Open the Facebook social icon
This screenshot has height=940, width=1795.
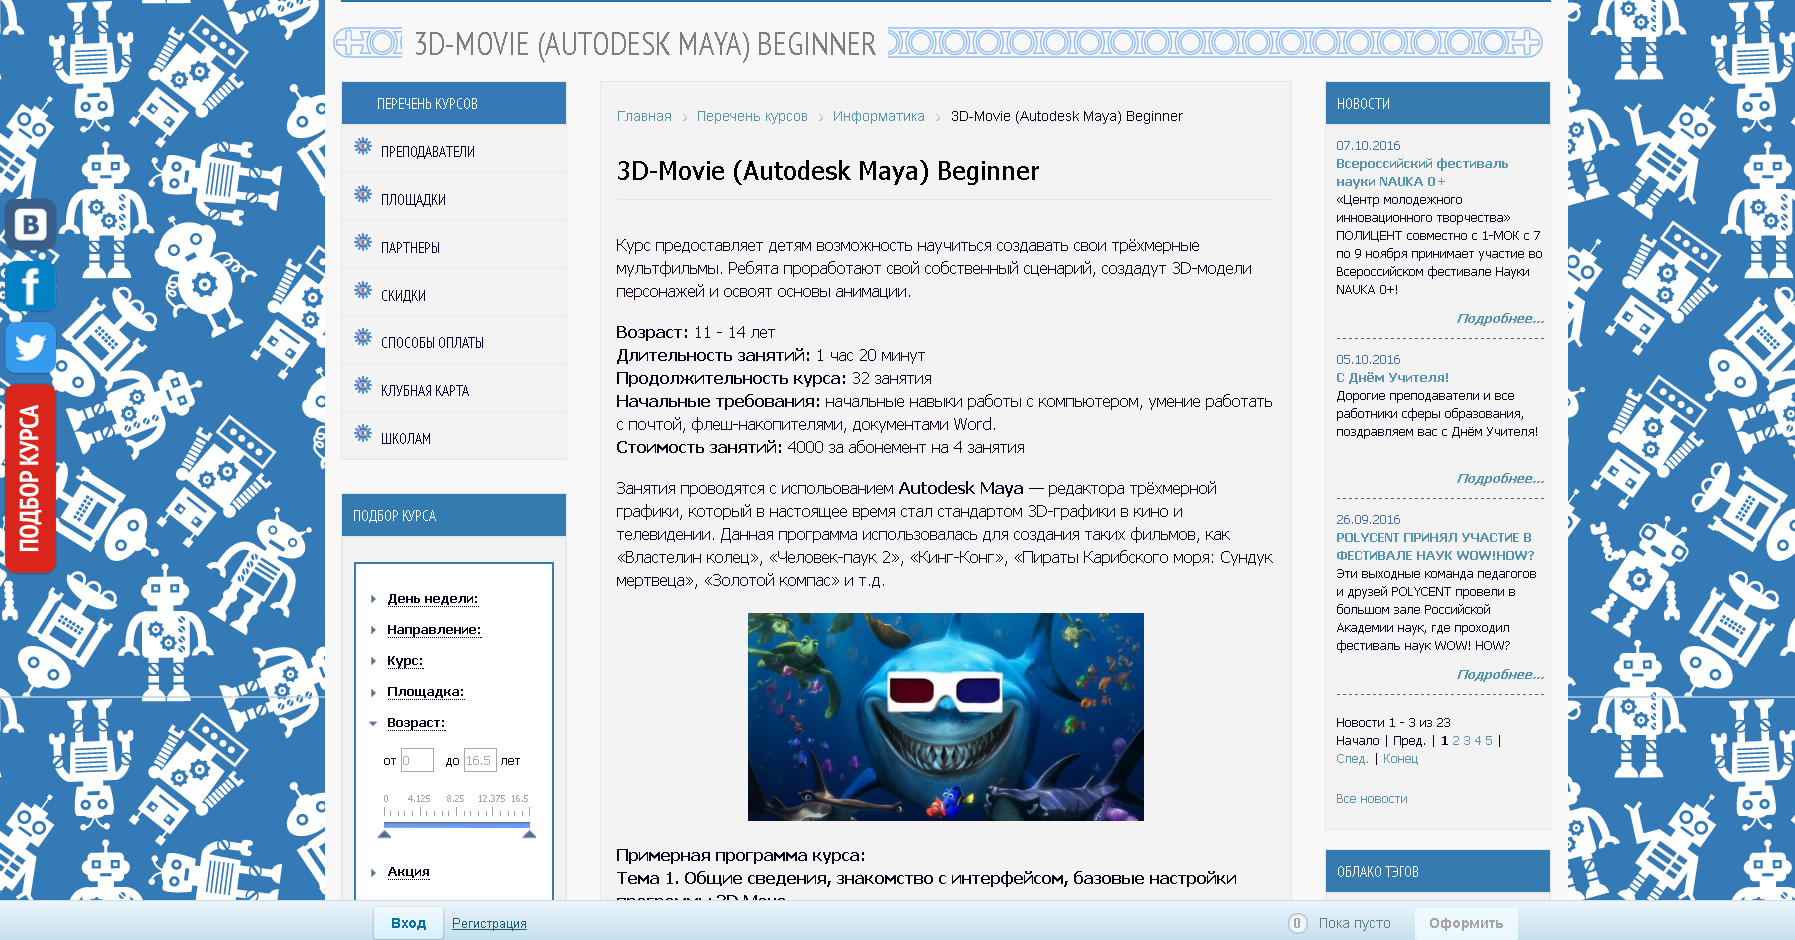(x=30, y=287)
